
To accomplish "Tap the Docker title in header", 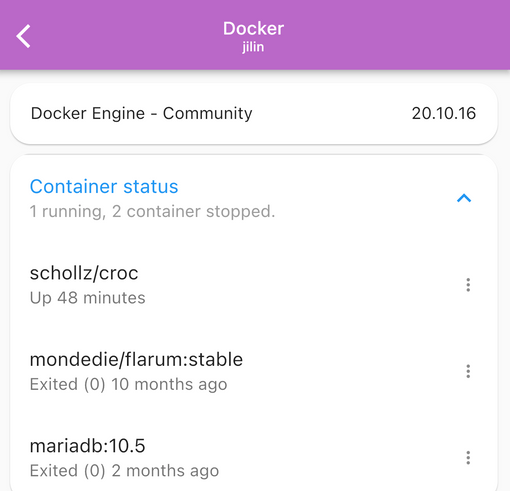I will click(x=254, y=28).
